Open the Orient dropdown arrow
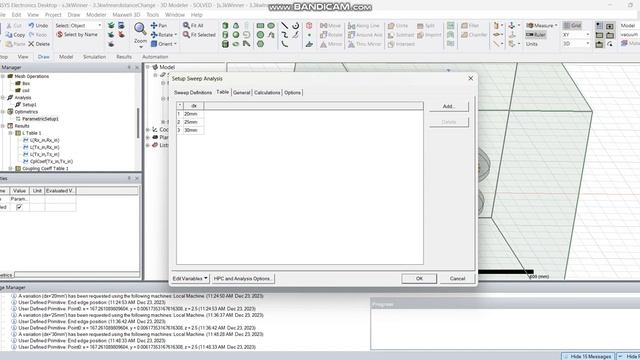The width and height of the screenshot is (640, 360). click(x=175, y=44)
